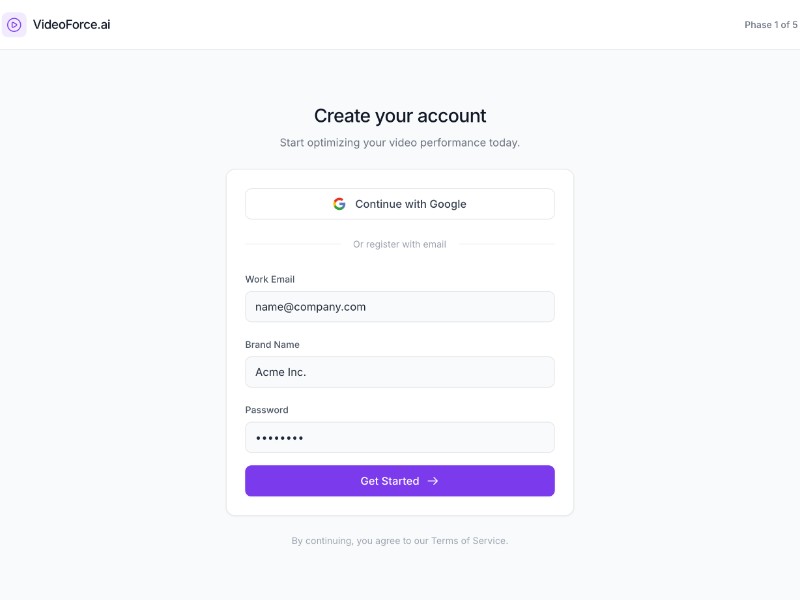This screenshot has height=600, width=800.
Task: Click the Google G logo icon
Action: pyautogui.click(x=339, y=204)
